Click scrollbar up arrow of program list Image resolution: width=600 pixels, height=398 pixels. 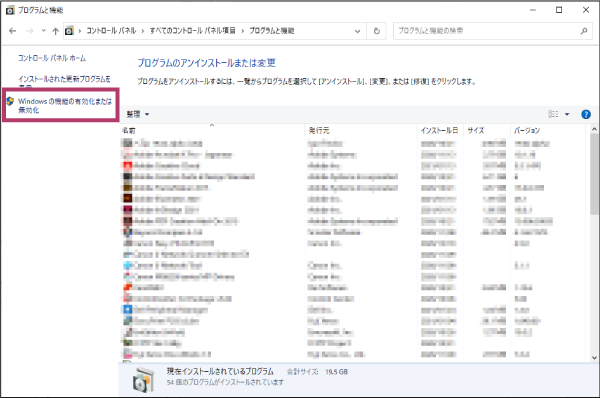(x=594, y=129)
